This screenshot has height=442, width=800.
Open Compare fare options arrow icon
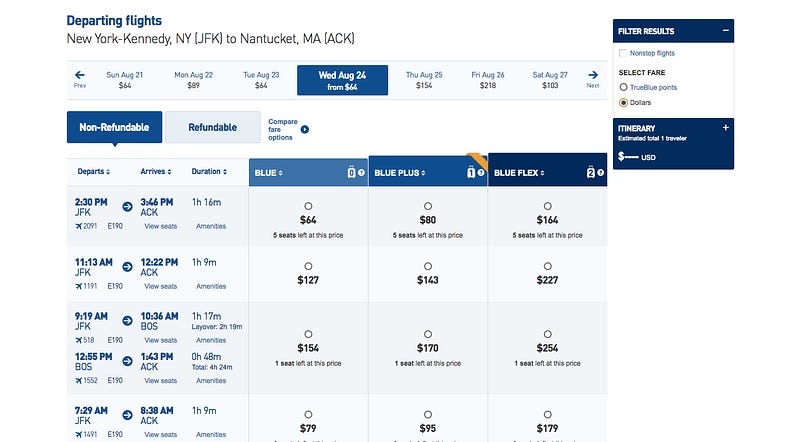(x=305, y=129)
